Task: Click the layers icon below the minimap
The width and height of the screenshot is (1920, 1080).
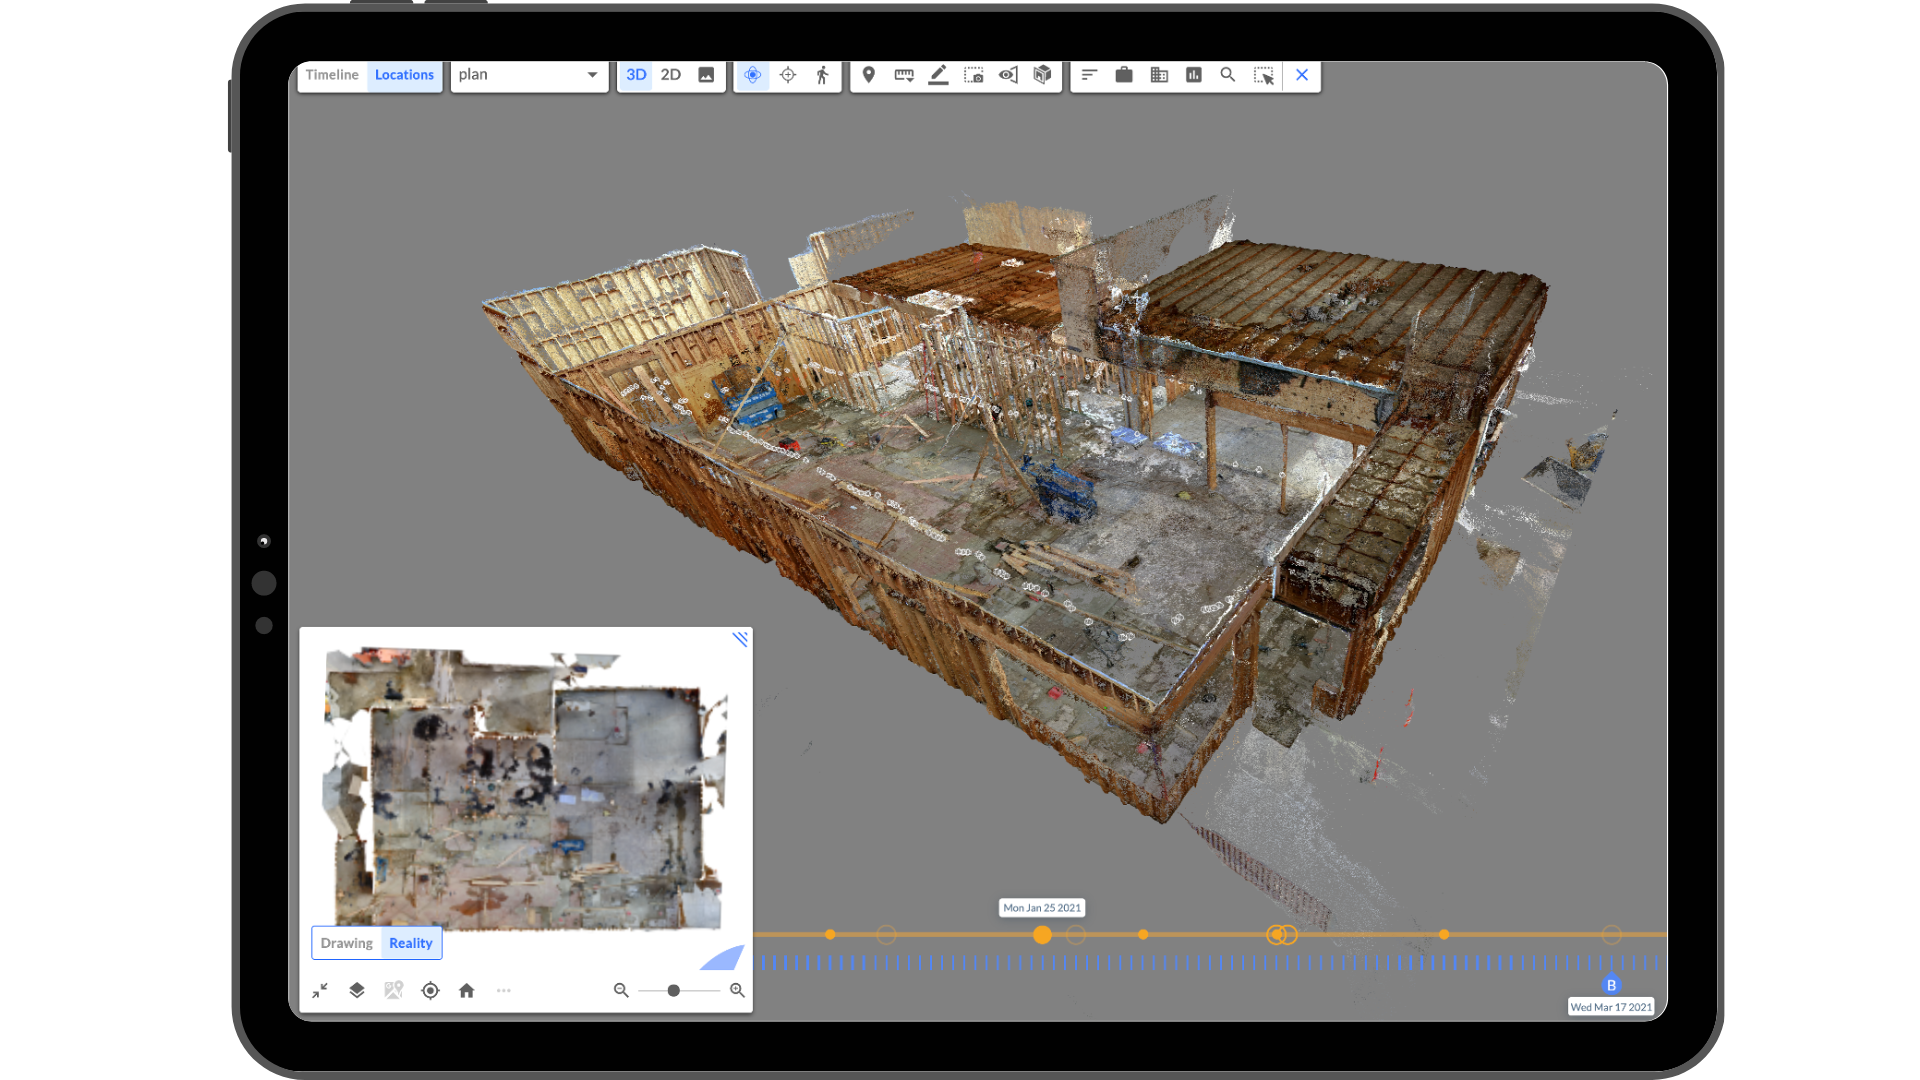Action: [x=357, y=991]
